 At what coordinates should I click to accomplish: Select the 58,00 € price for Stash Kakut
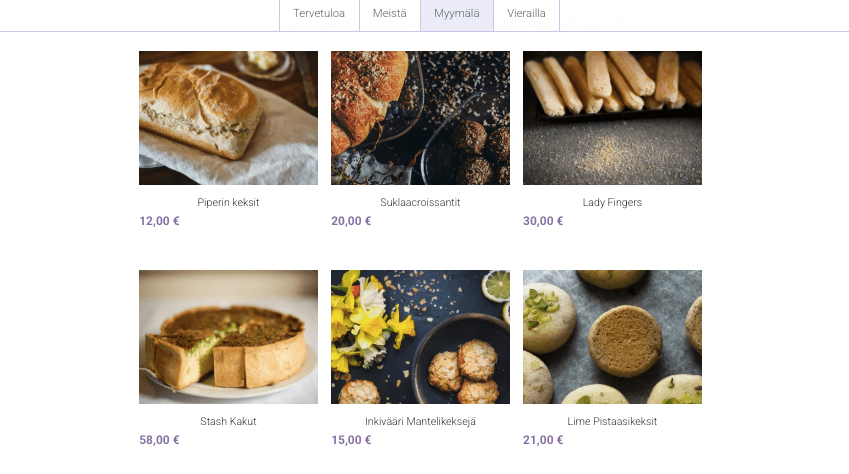159,440
